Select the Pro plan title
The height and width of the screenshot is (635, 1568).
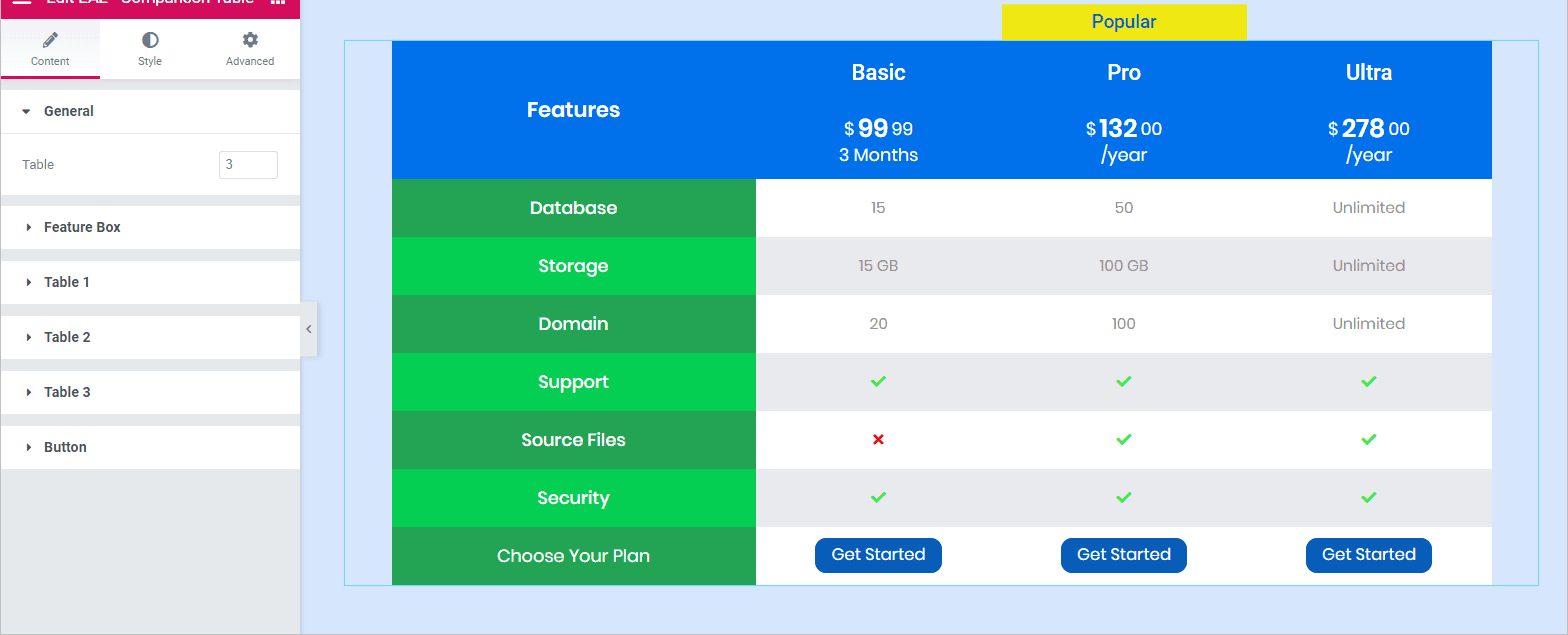(1124, 72)
